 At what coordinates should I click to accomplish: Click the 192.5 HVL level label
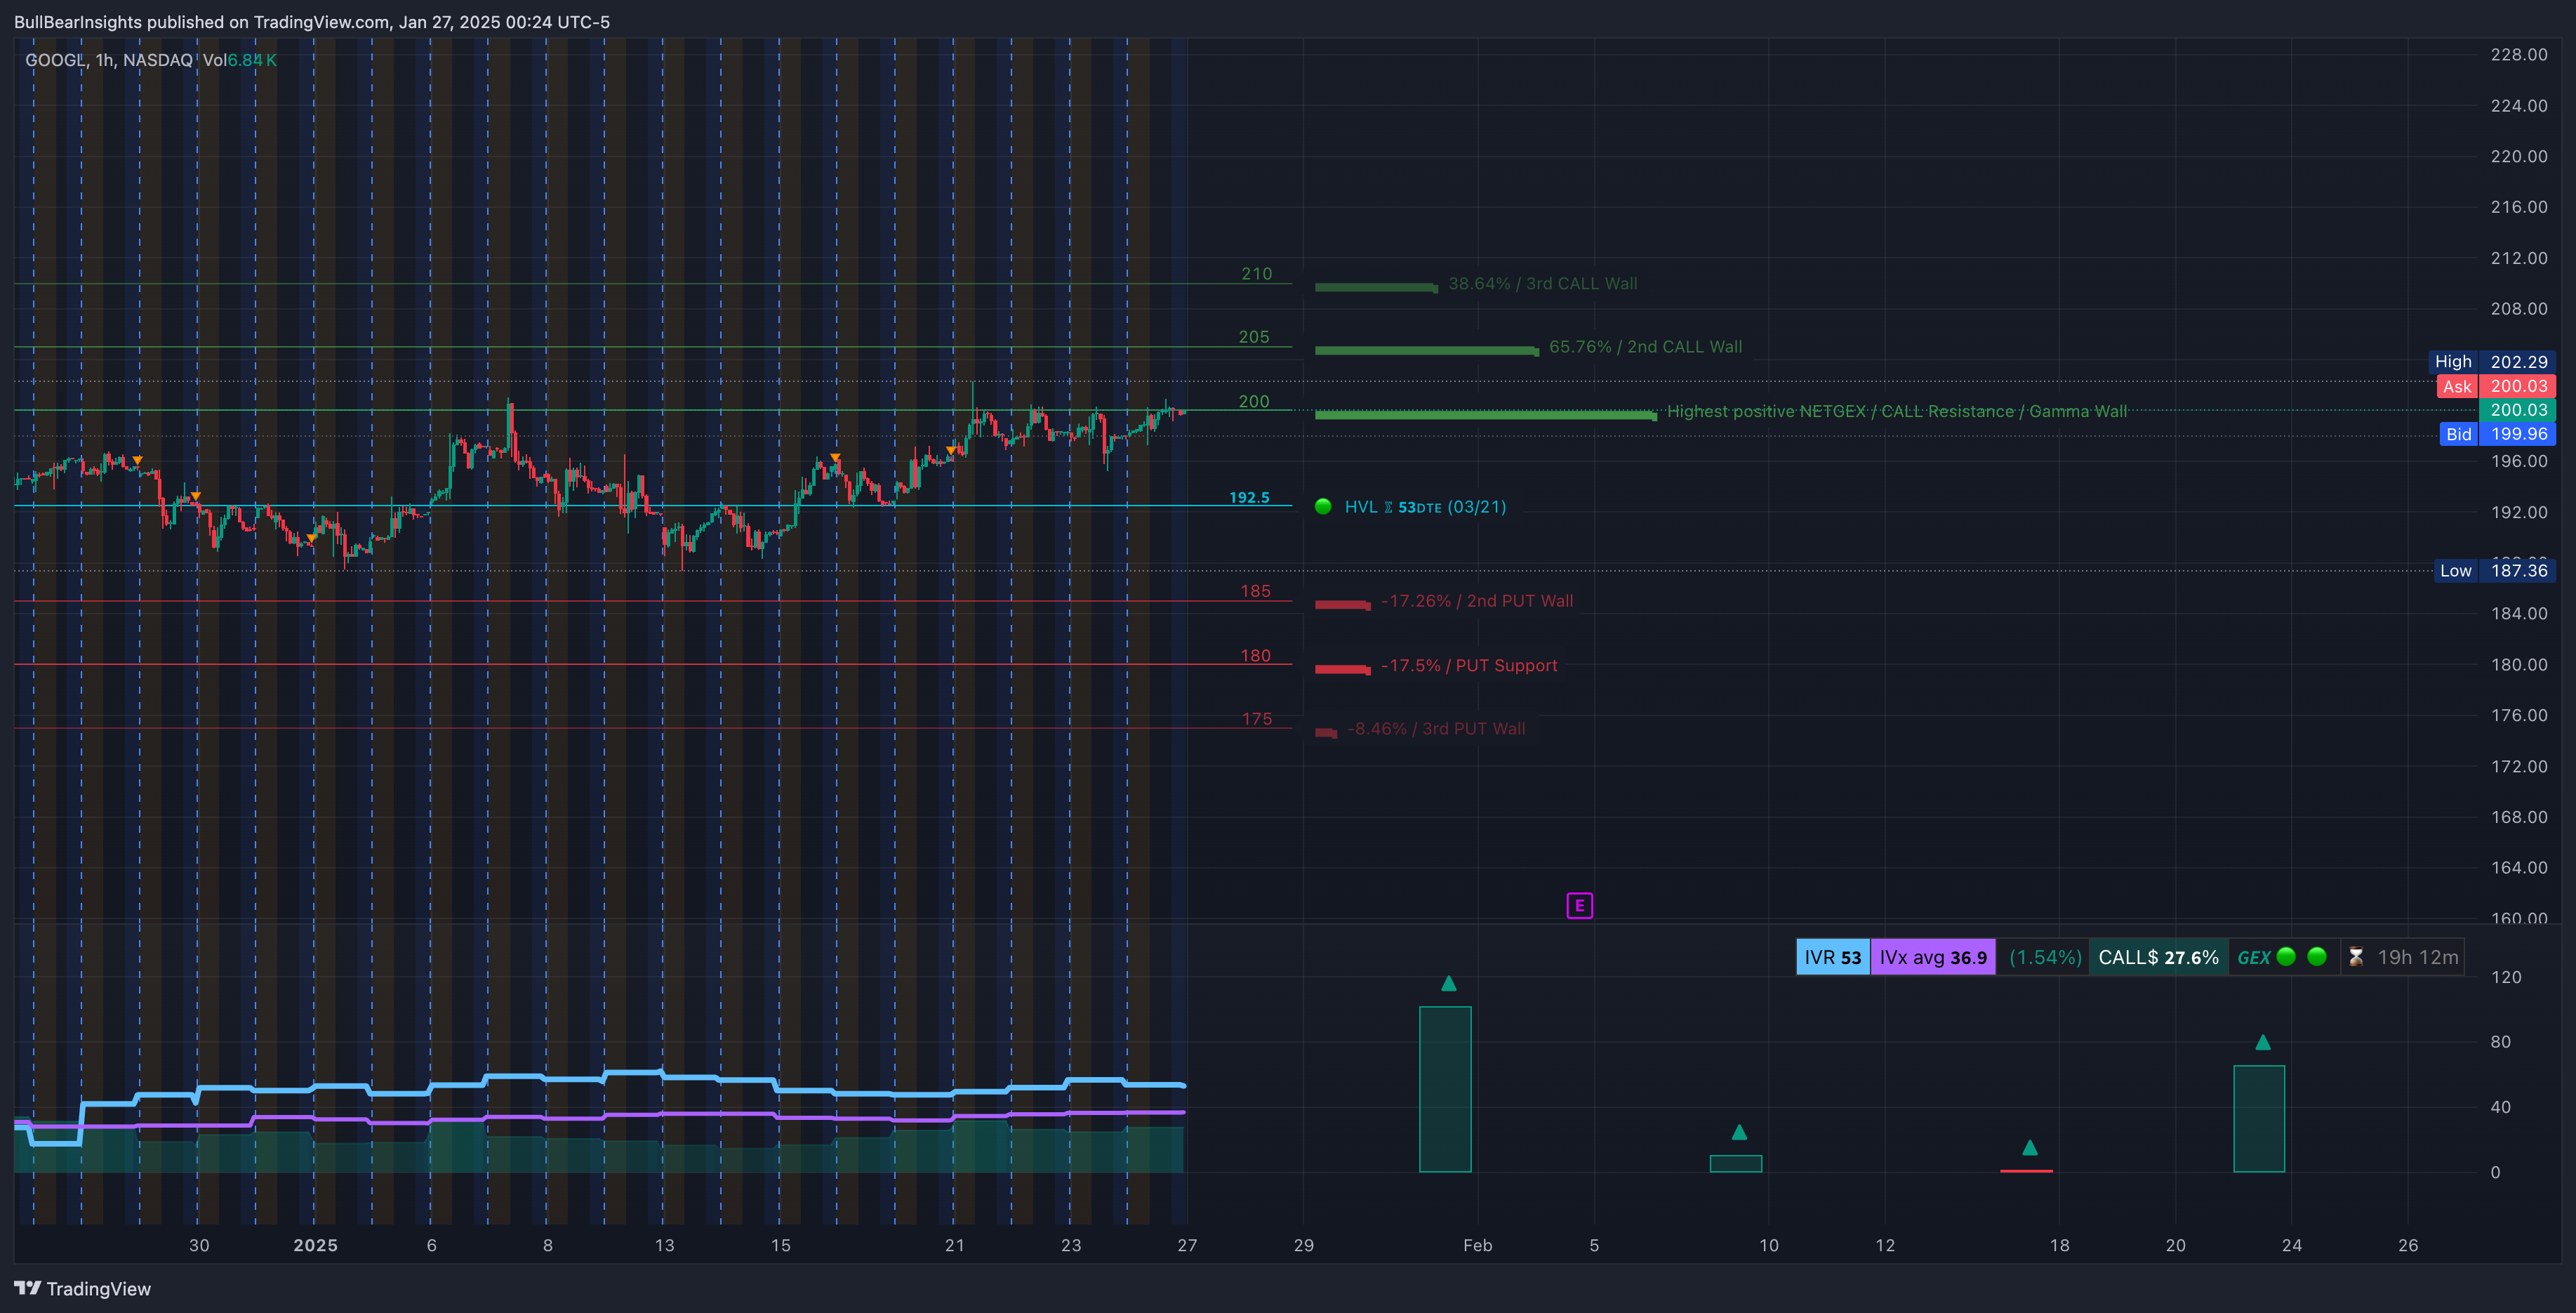[x=1249, y=498]
